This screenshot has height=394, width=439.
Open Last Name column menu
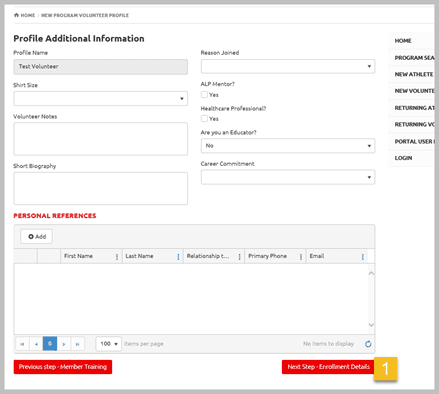click(x=178, y=257)
